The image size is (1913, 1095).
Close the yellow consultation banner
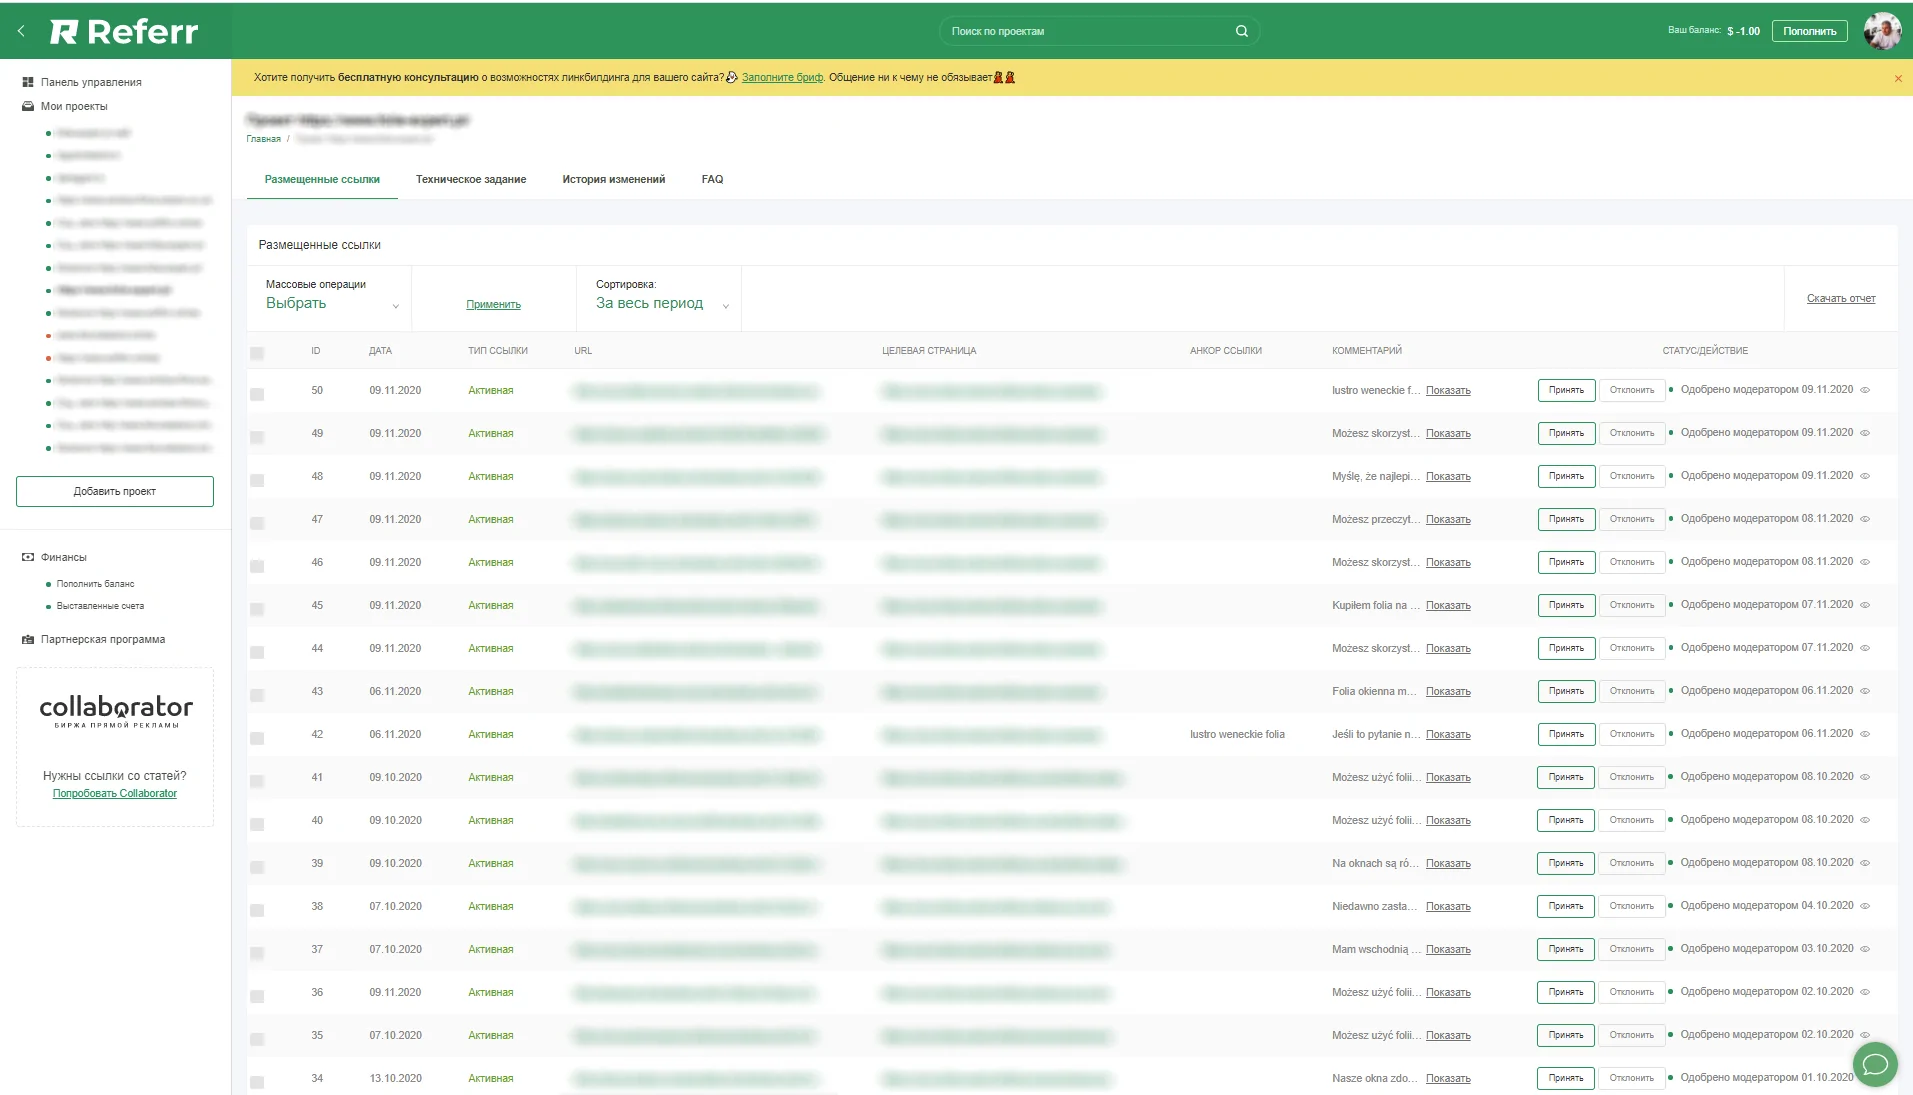pyautogui.click(x=1898, y=78)
